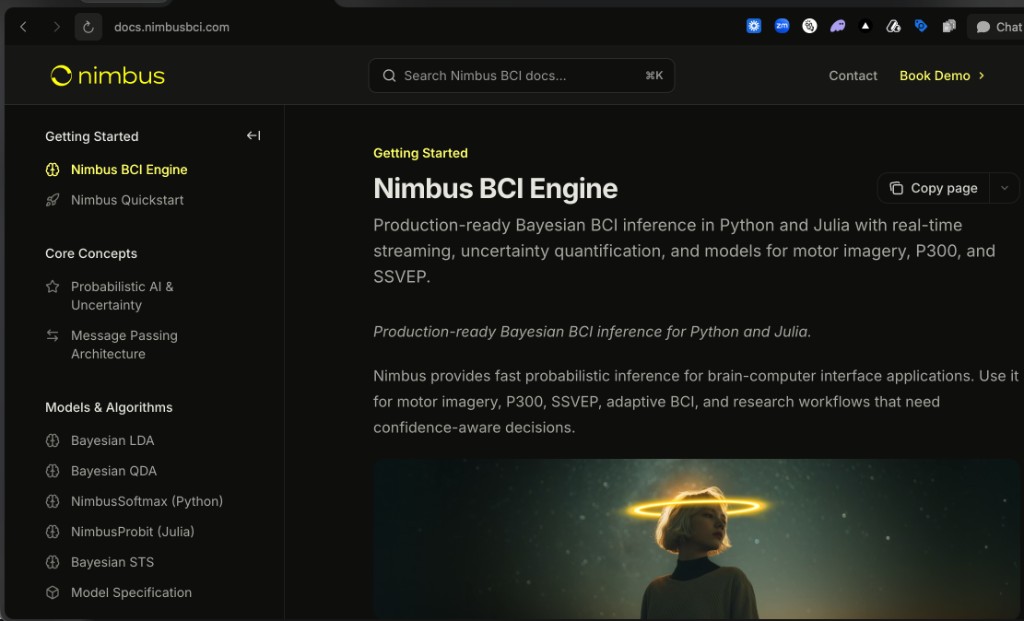Click the rocket icon beside Nimbus Quickstart
1024x621 pixels.
pyautogui.click(x=53, y=200)
